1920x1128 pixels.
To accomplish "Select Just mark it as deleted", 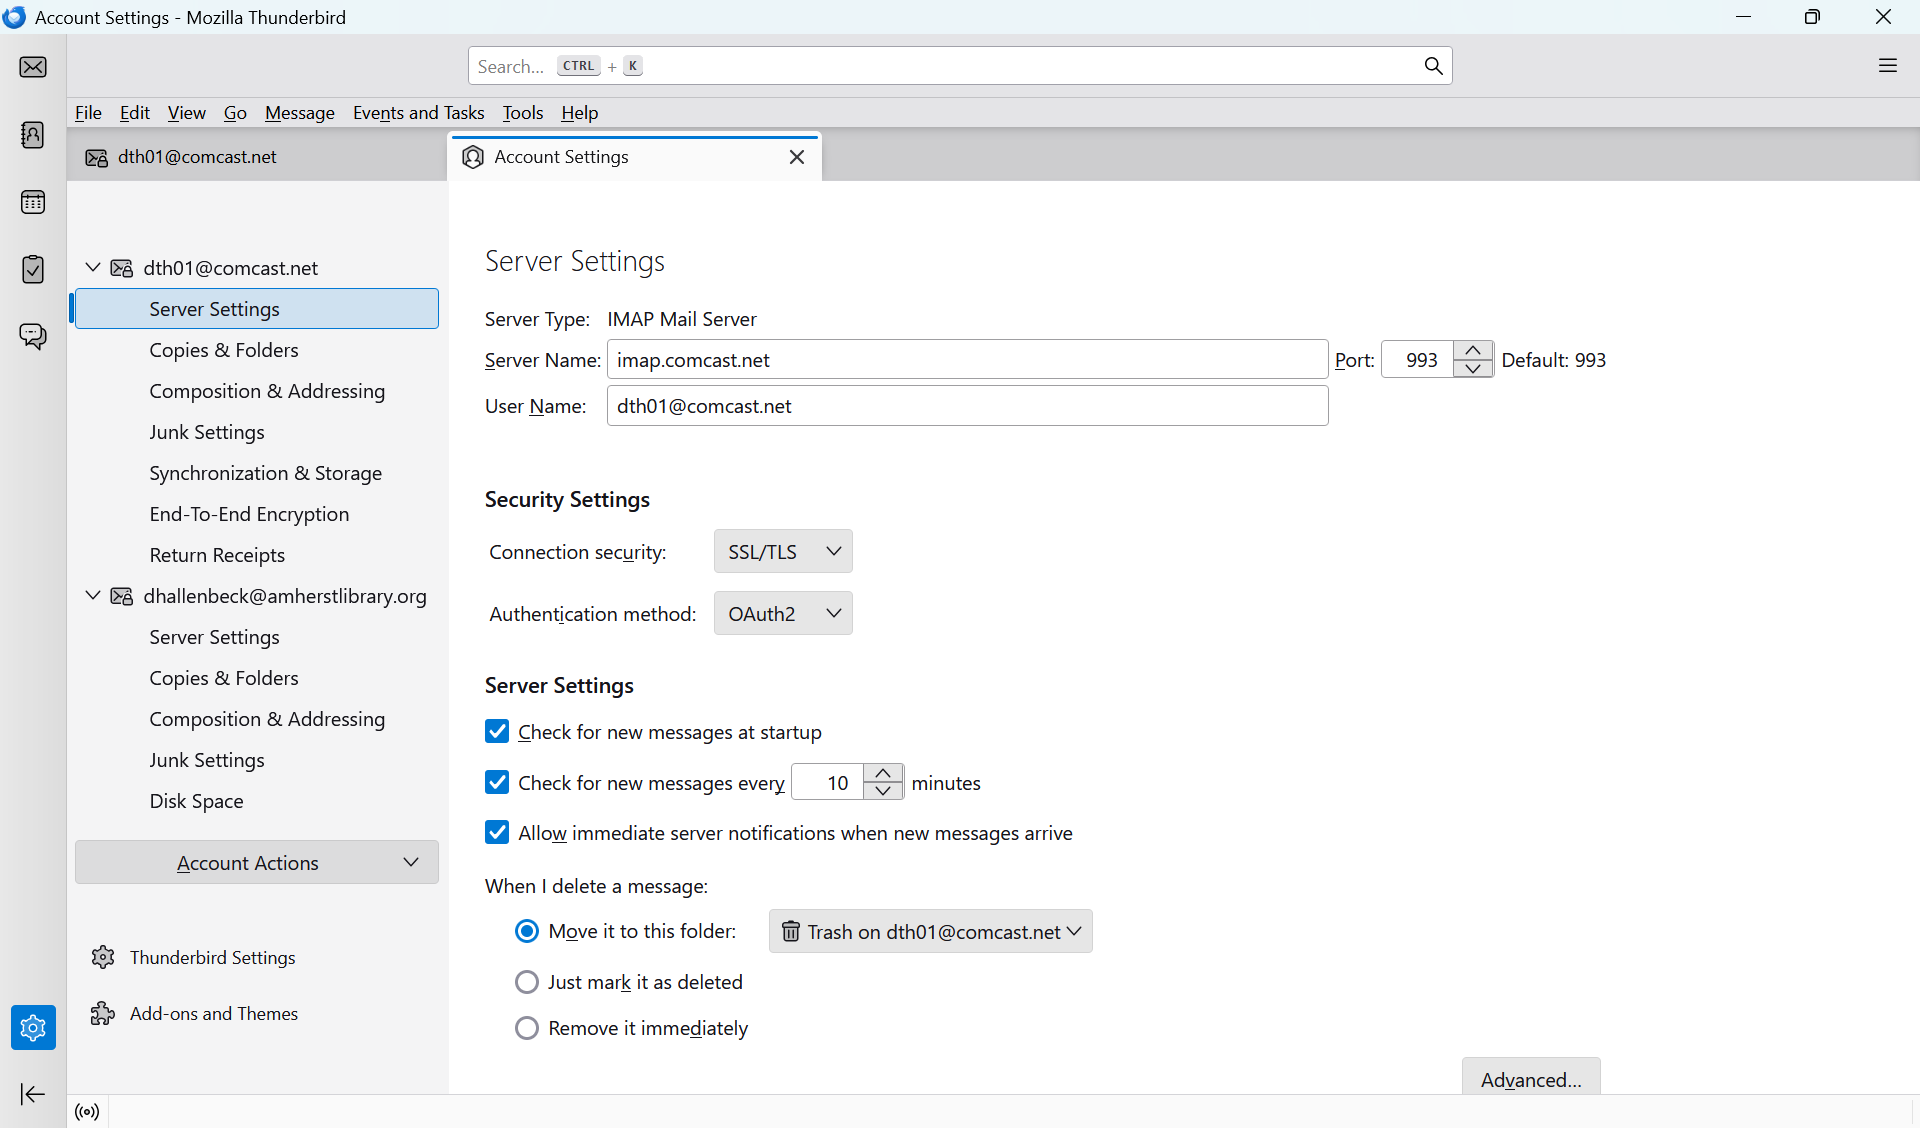I will 527,982.
